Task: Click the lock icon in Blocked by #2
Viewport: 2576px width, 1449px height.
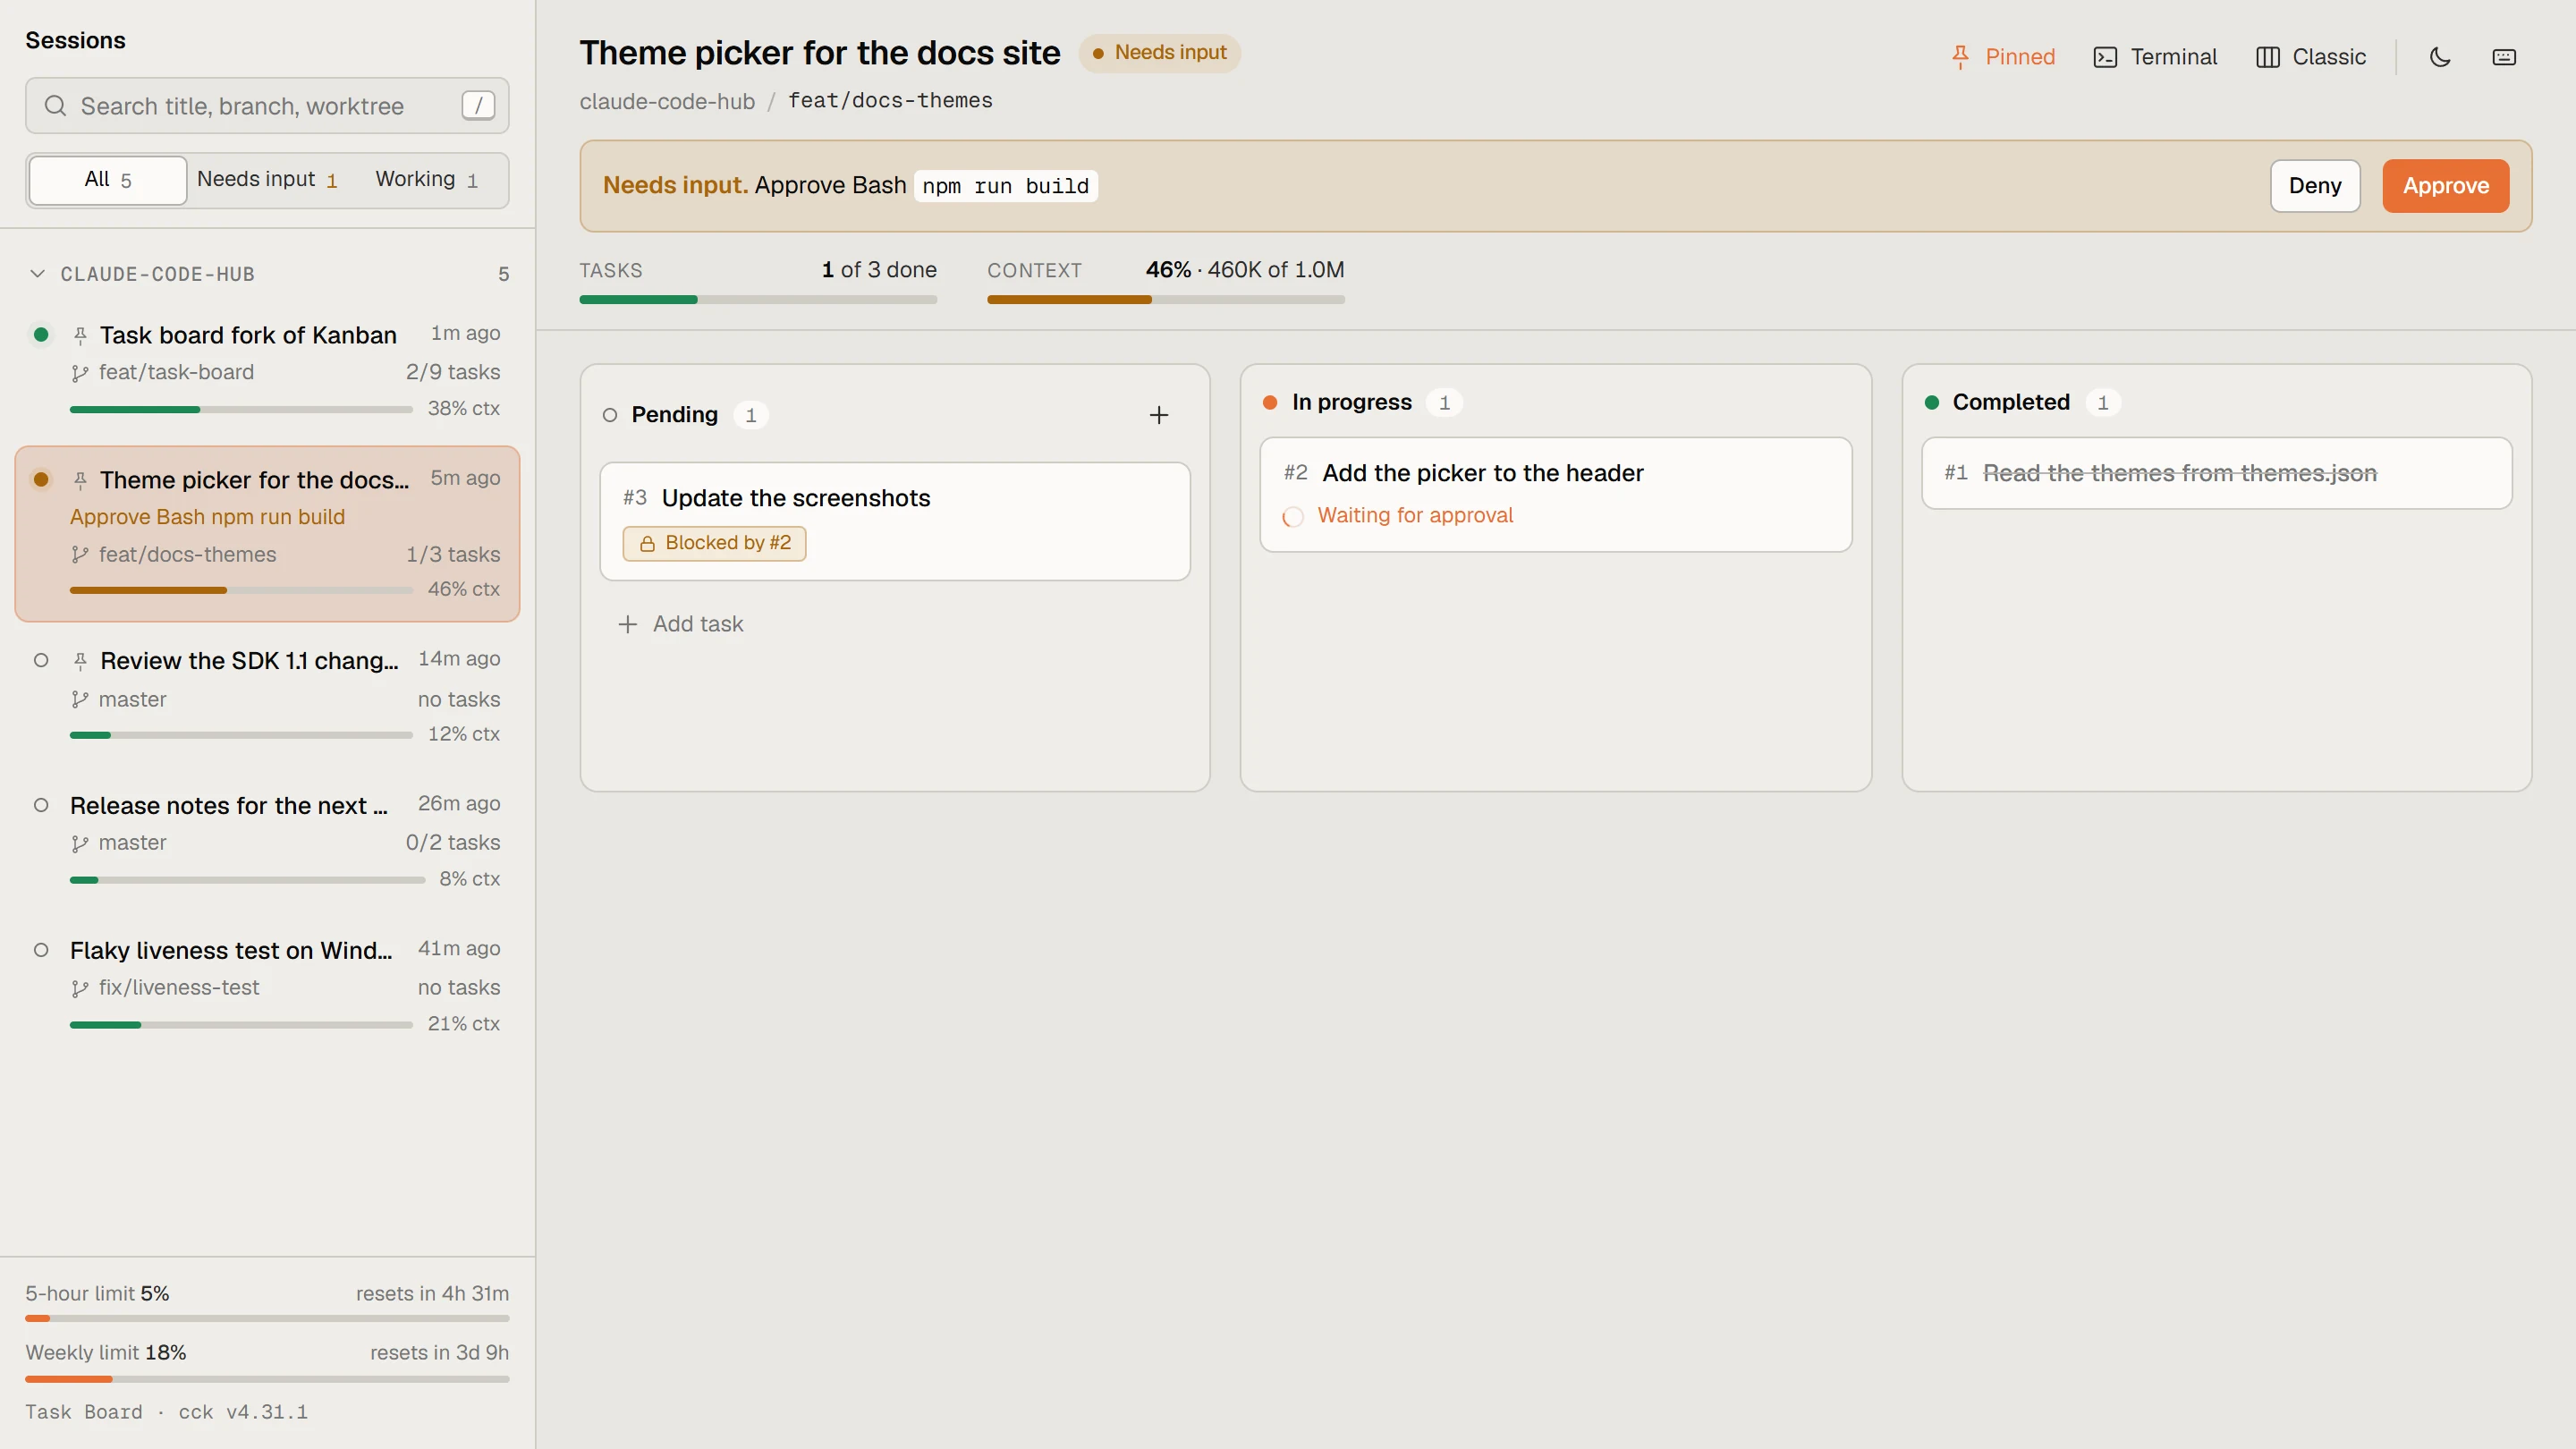Action: pyautogui.click(x=647, y=543)
